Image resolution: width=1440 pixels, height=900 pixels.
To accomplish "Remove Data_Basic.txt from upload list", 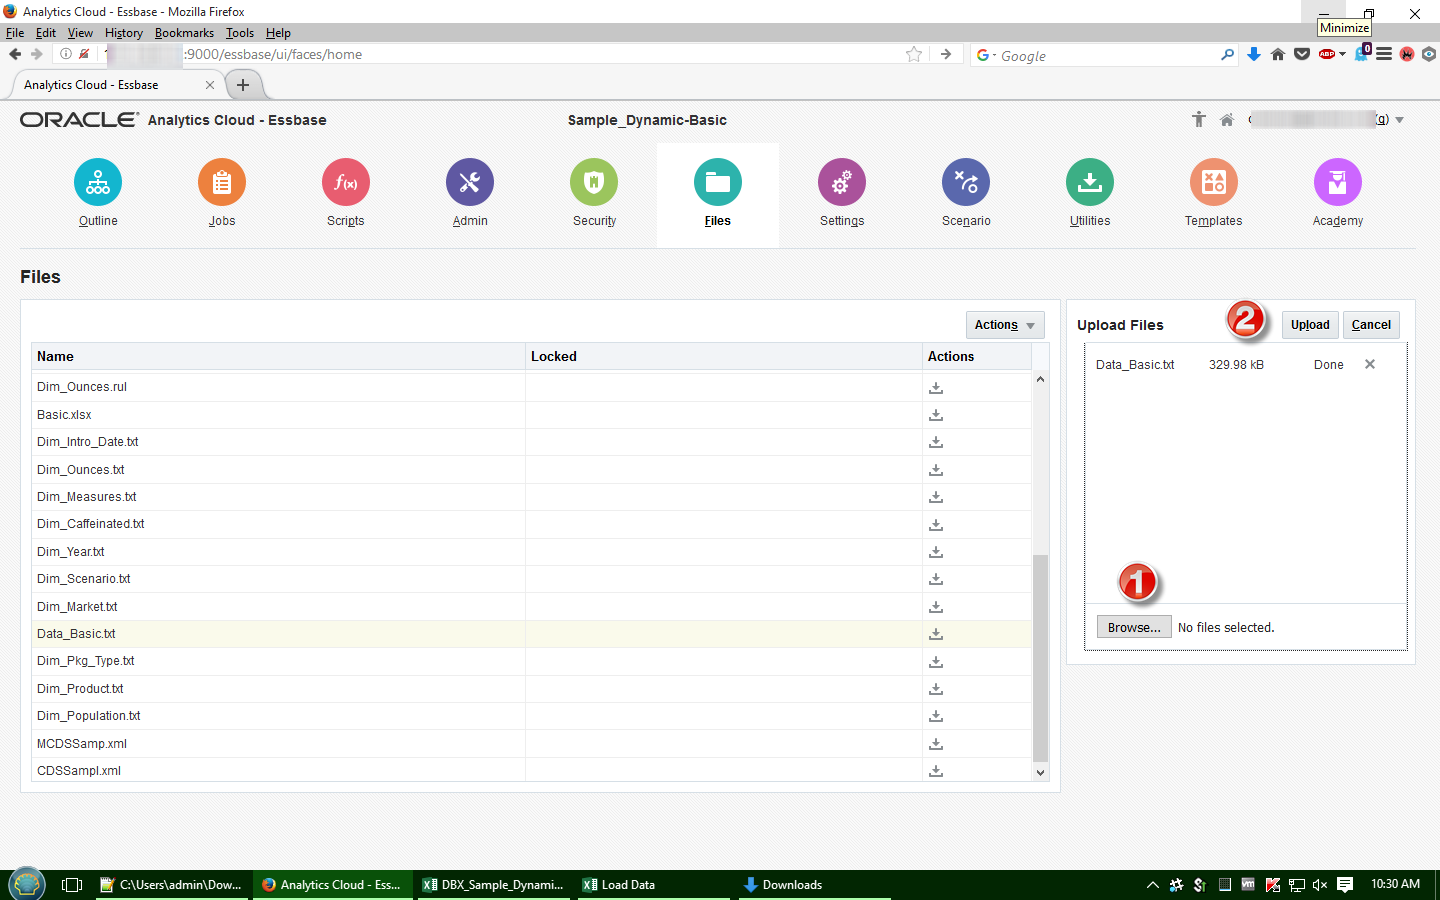I will (1370, 364).
